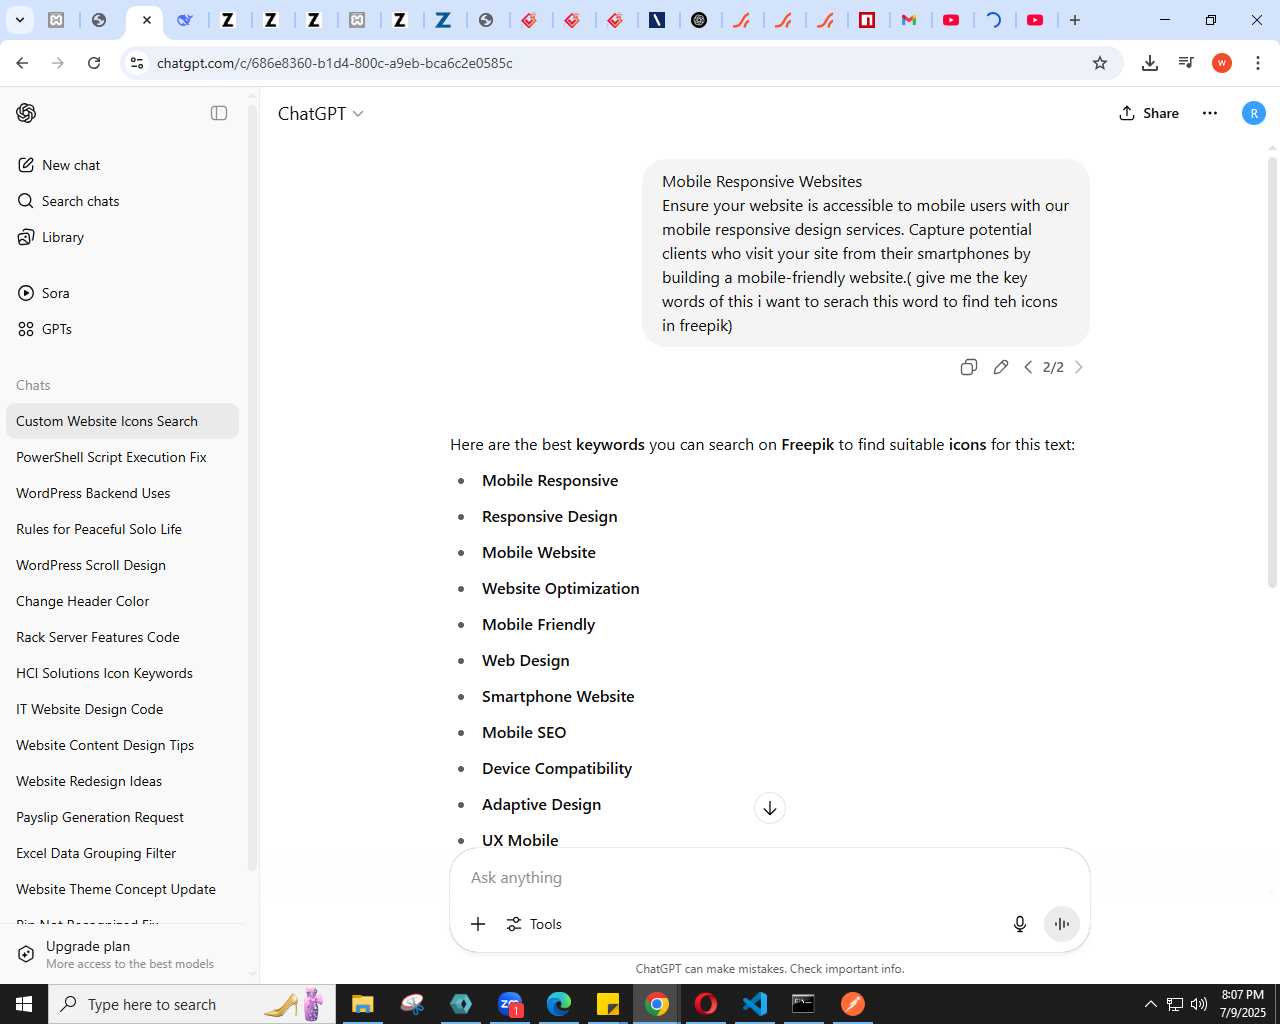Viewport: 1280px width, 1024px height.
Task: Open a new browser tab
Action: (1075, 20)
